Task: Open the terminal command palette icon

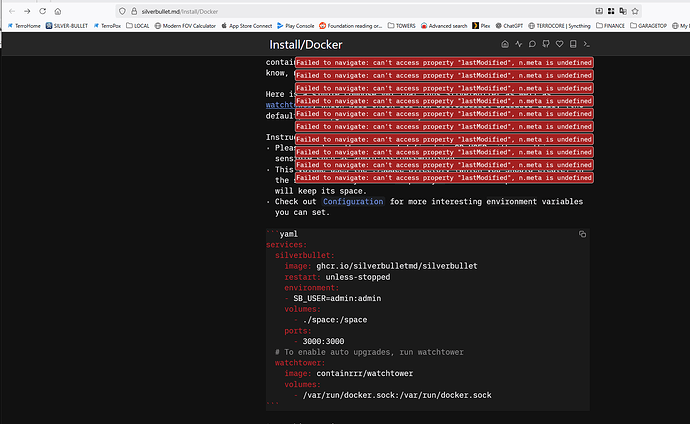Action: click(588, 45)
